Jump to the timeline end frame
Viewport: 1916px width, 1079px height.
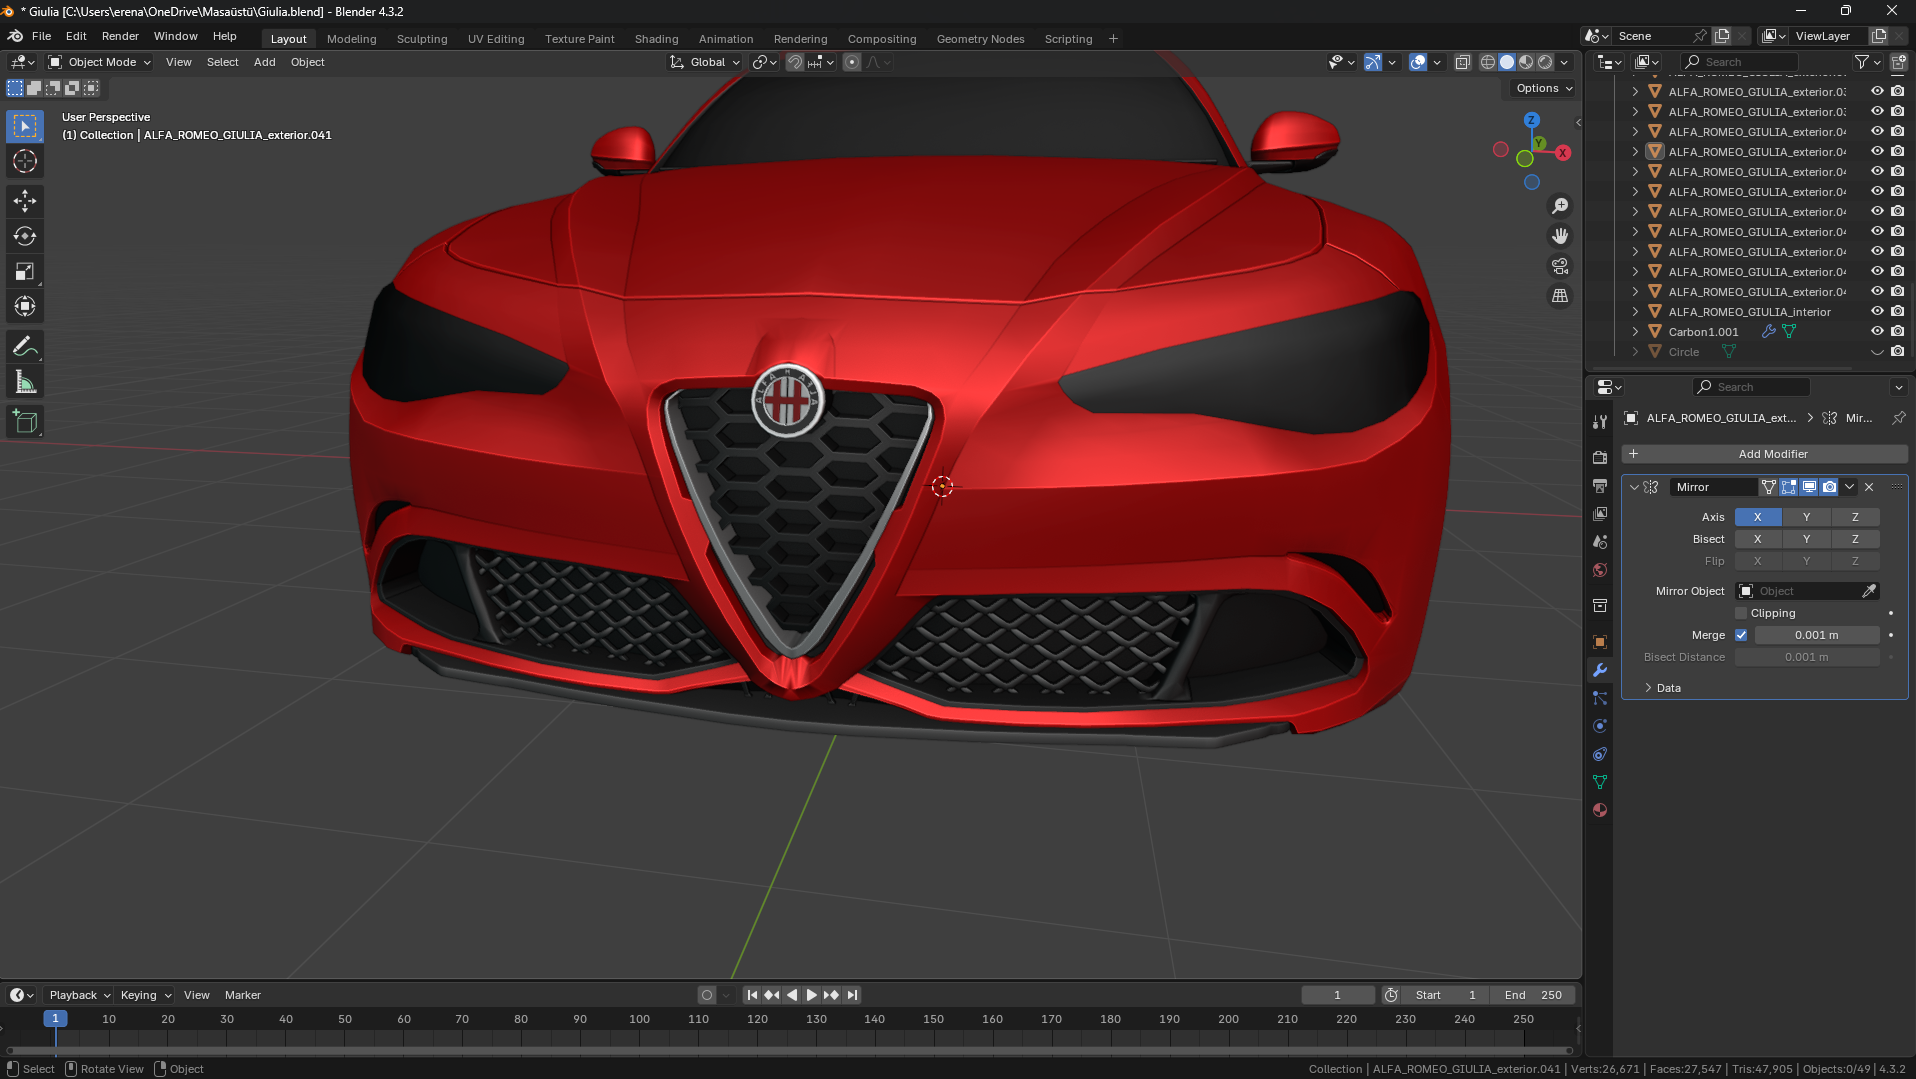click(x=852, y=995)
